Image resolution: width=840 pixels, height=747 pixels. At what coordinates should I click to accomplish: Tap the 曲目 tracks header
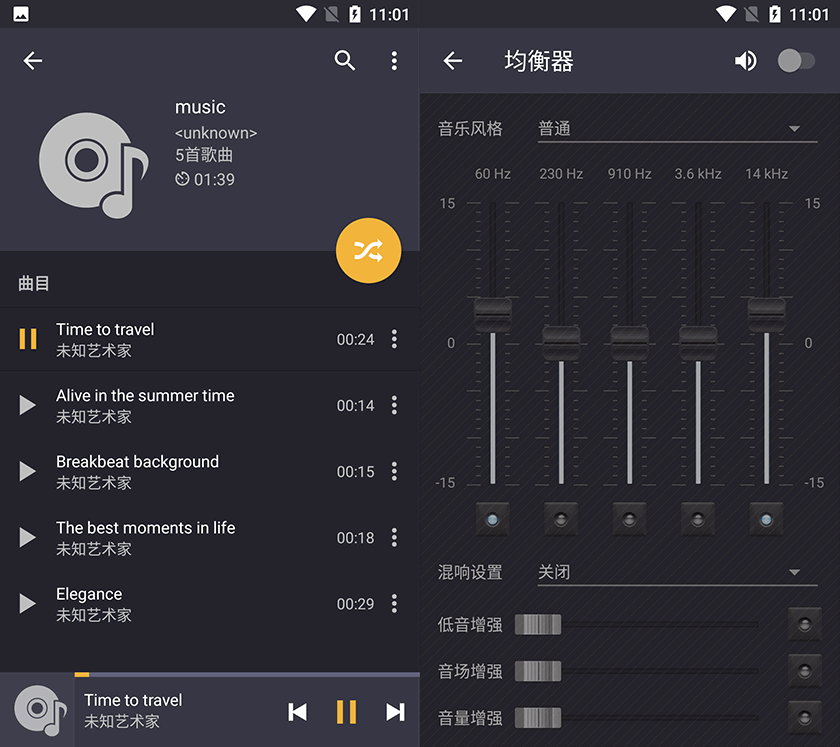[34, 283]
